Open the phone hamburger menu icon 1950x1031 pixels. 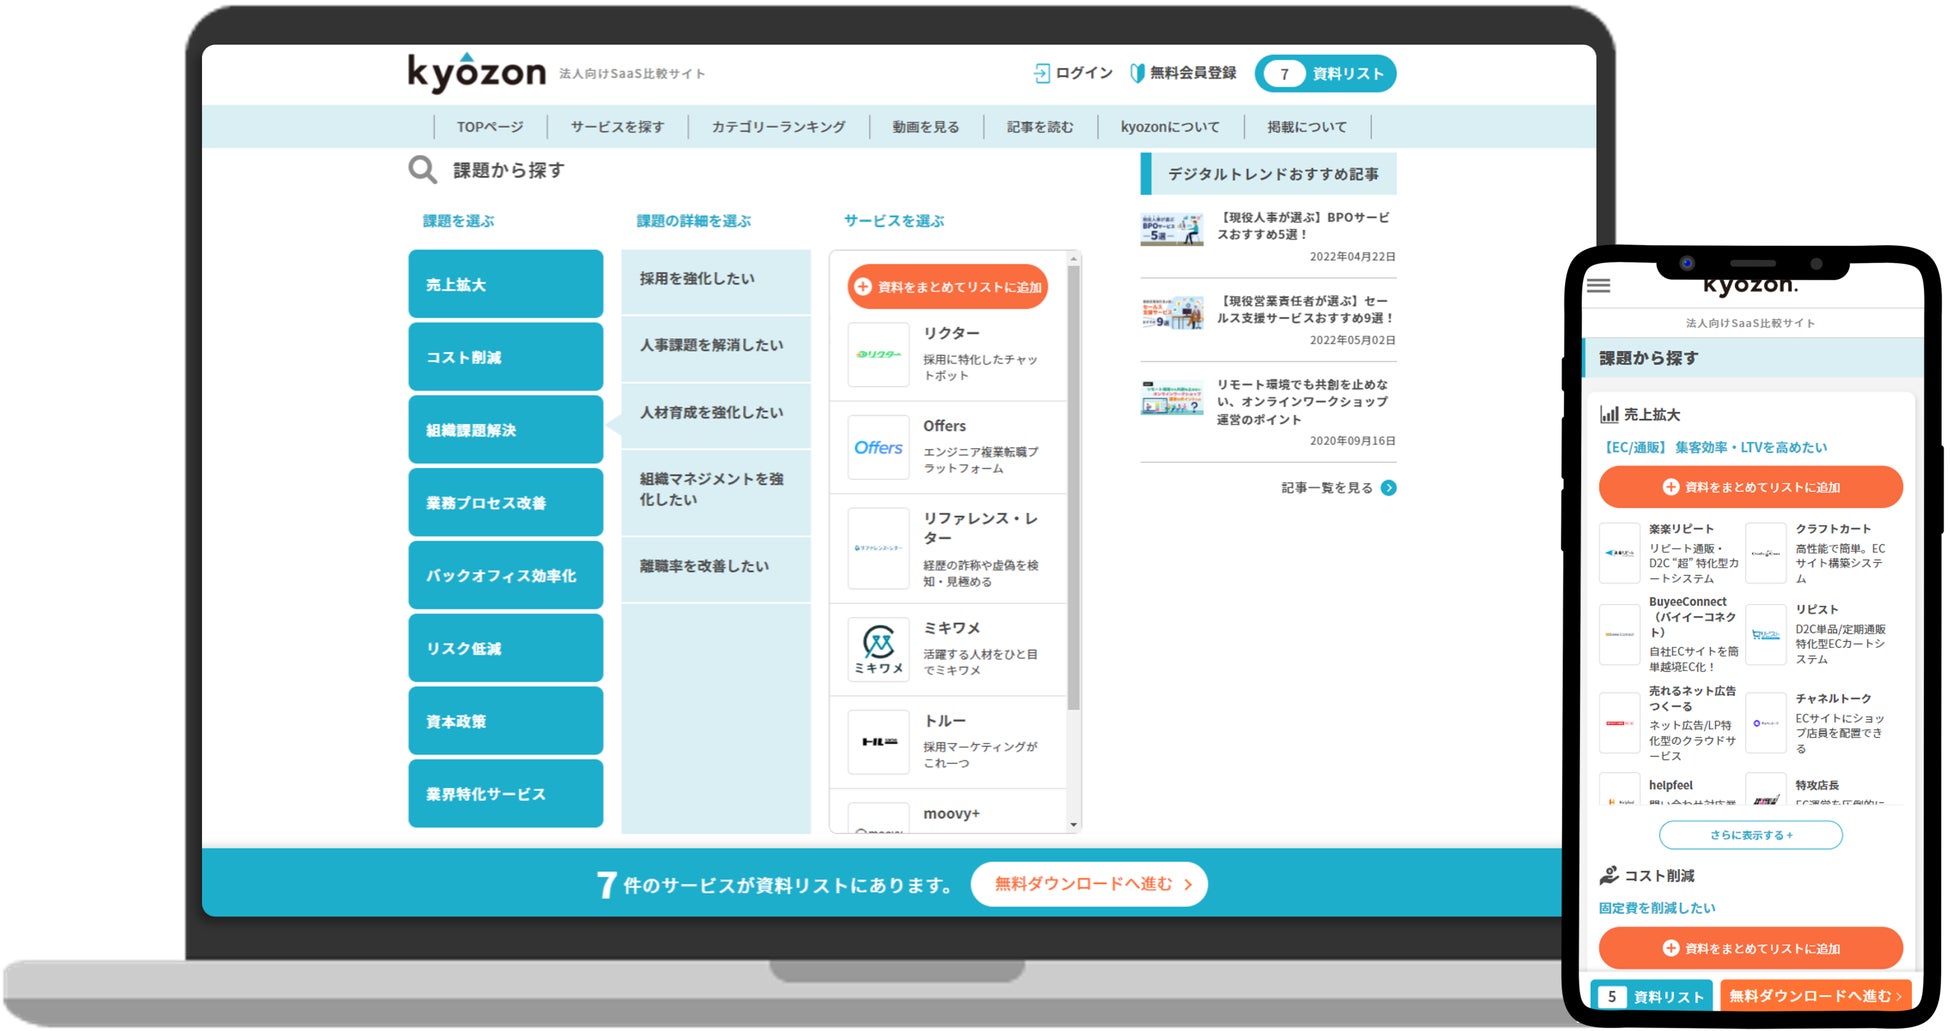[1599, 285]
